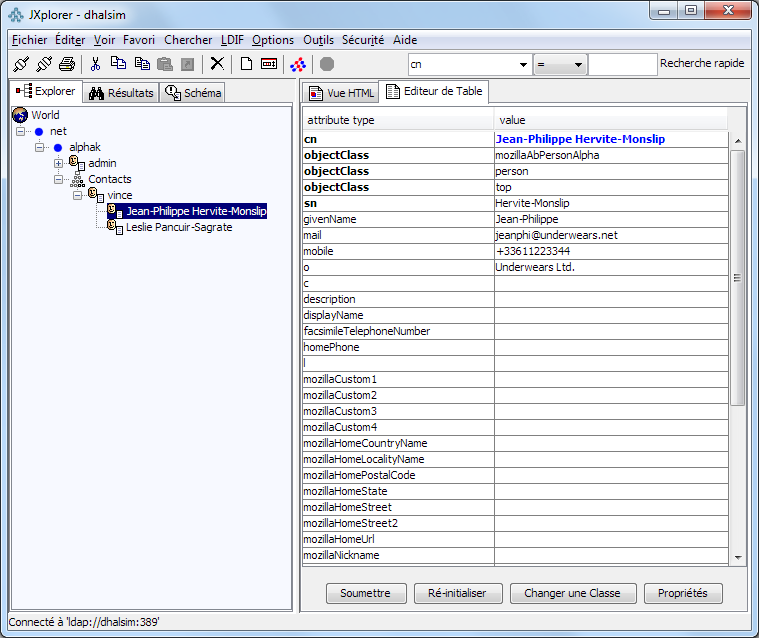Select the Editeur de Table tab
The image size is (759, 638).
[x=434, y=91]
